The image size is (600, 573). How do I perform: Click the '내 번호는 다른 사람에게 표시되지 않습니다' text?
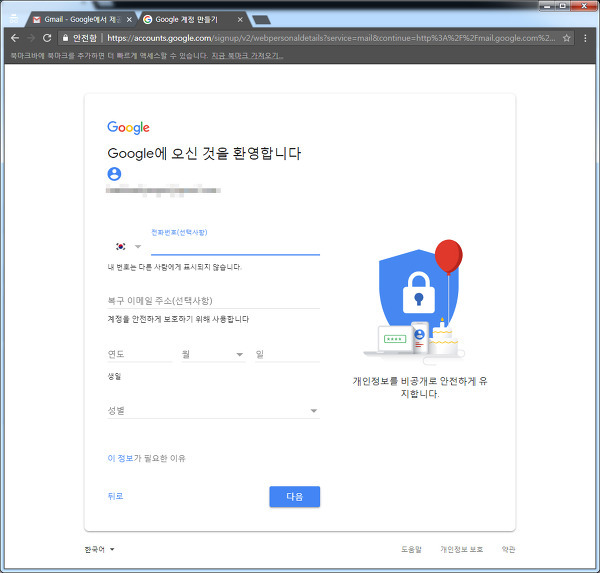coord(174,267)
